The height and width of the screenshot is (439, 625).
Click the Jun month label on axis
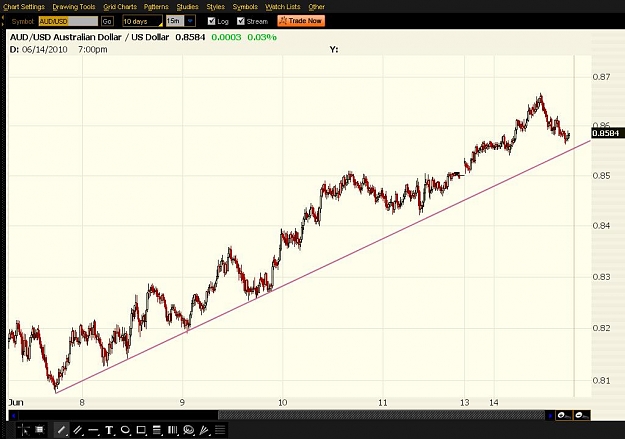(16, 403)
